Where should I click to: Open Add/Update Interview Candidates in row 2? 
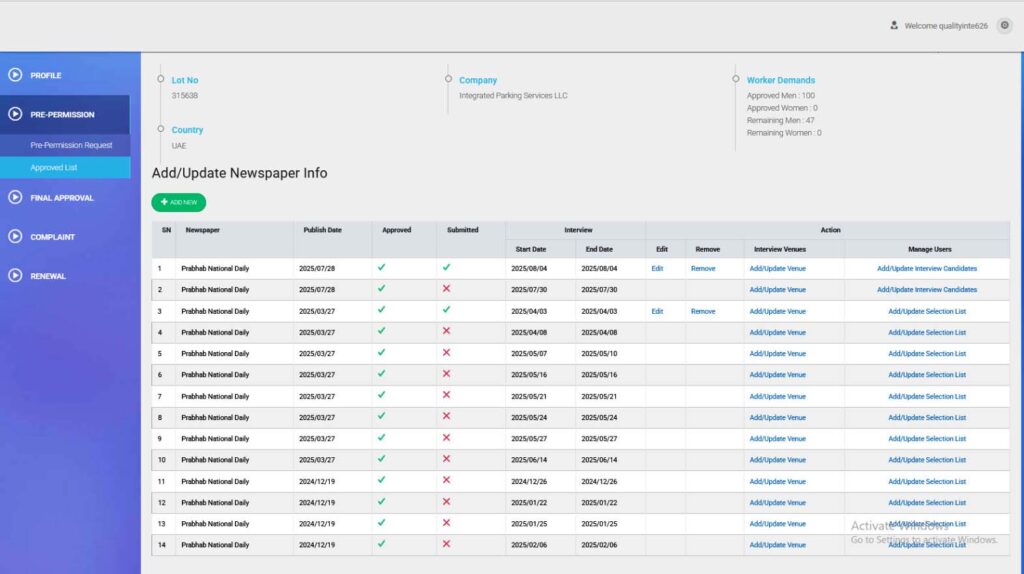click(926, 290)
